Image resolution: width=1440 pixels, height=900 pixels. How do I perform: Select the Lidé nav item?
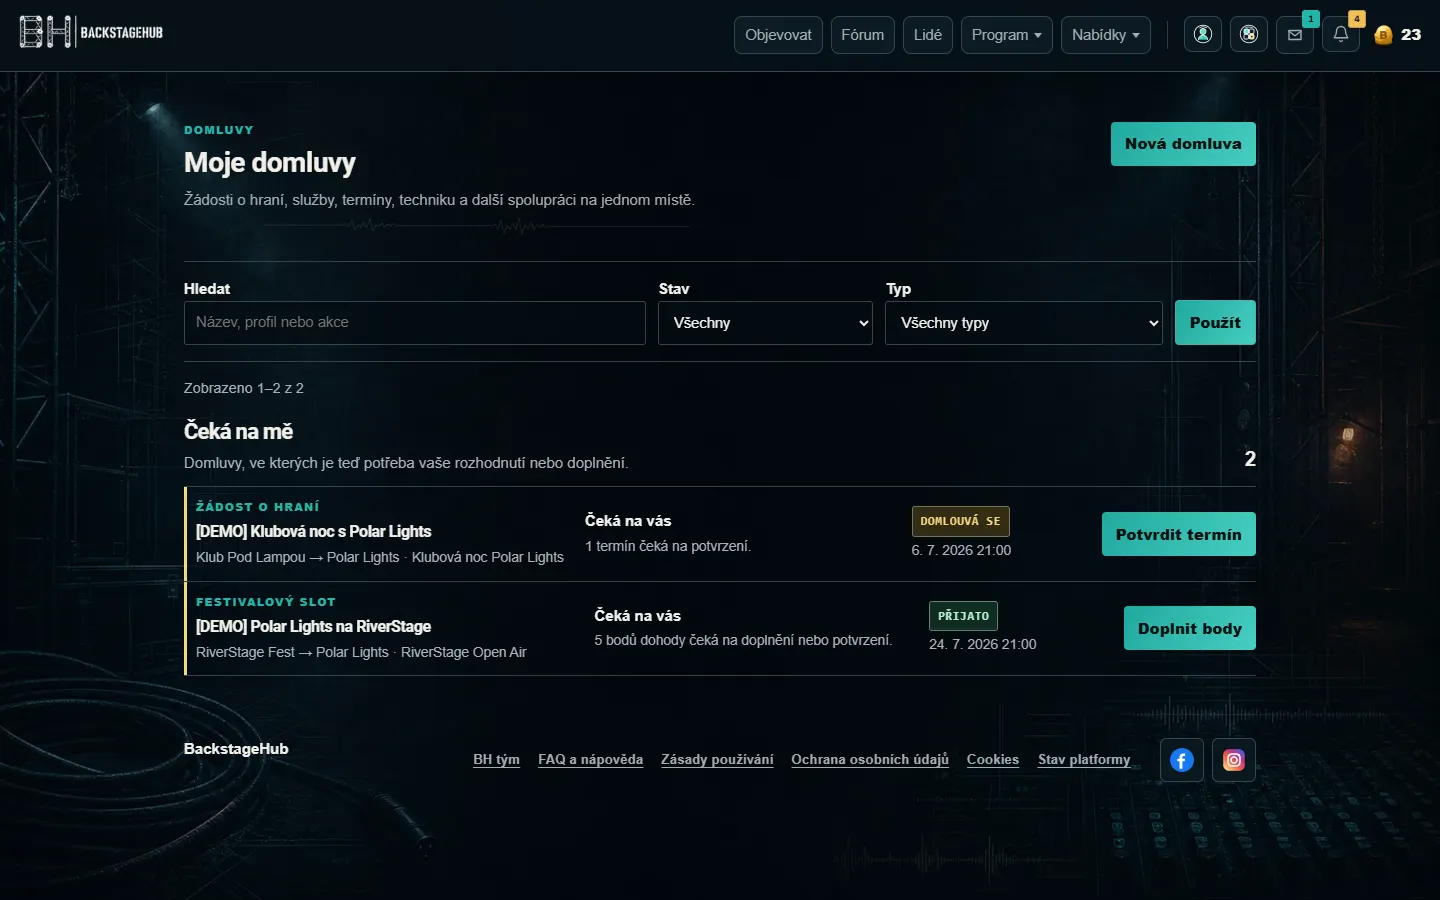(928, 35)
